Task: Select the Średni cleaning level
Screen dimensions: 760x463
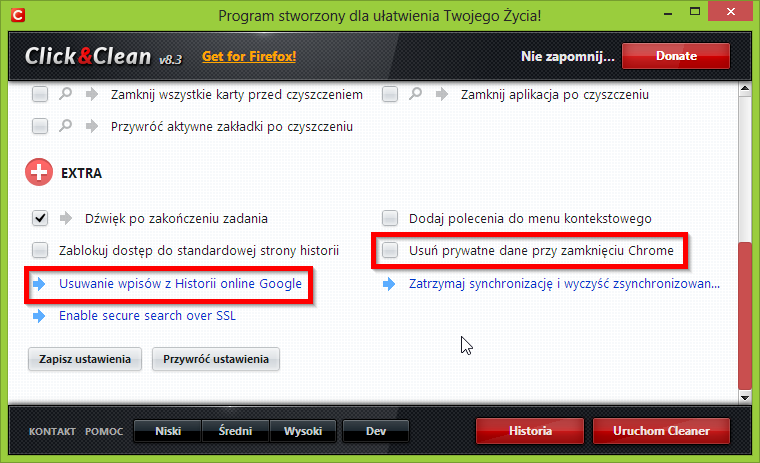Action: pyautogui.click(x=235, y=431)
